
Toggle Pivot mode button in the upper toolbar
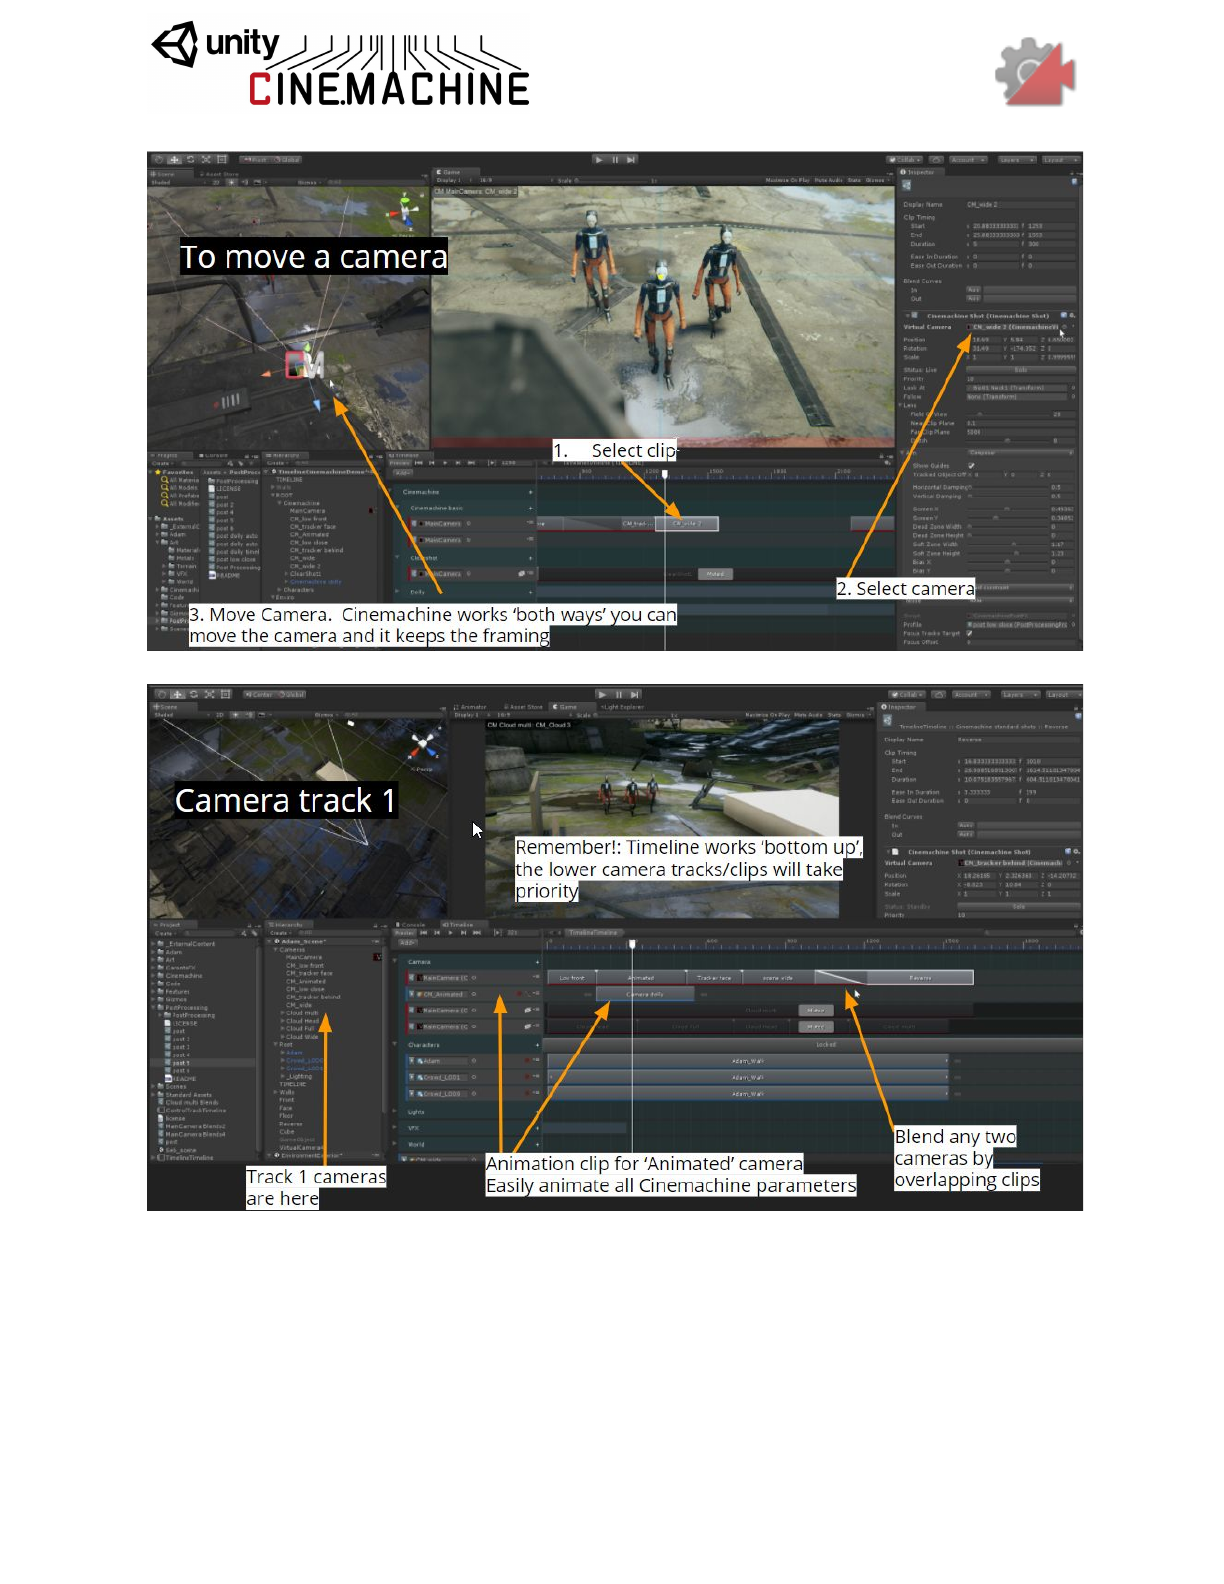coord(255,159)
